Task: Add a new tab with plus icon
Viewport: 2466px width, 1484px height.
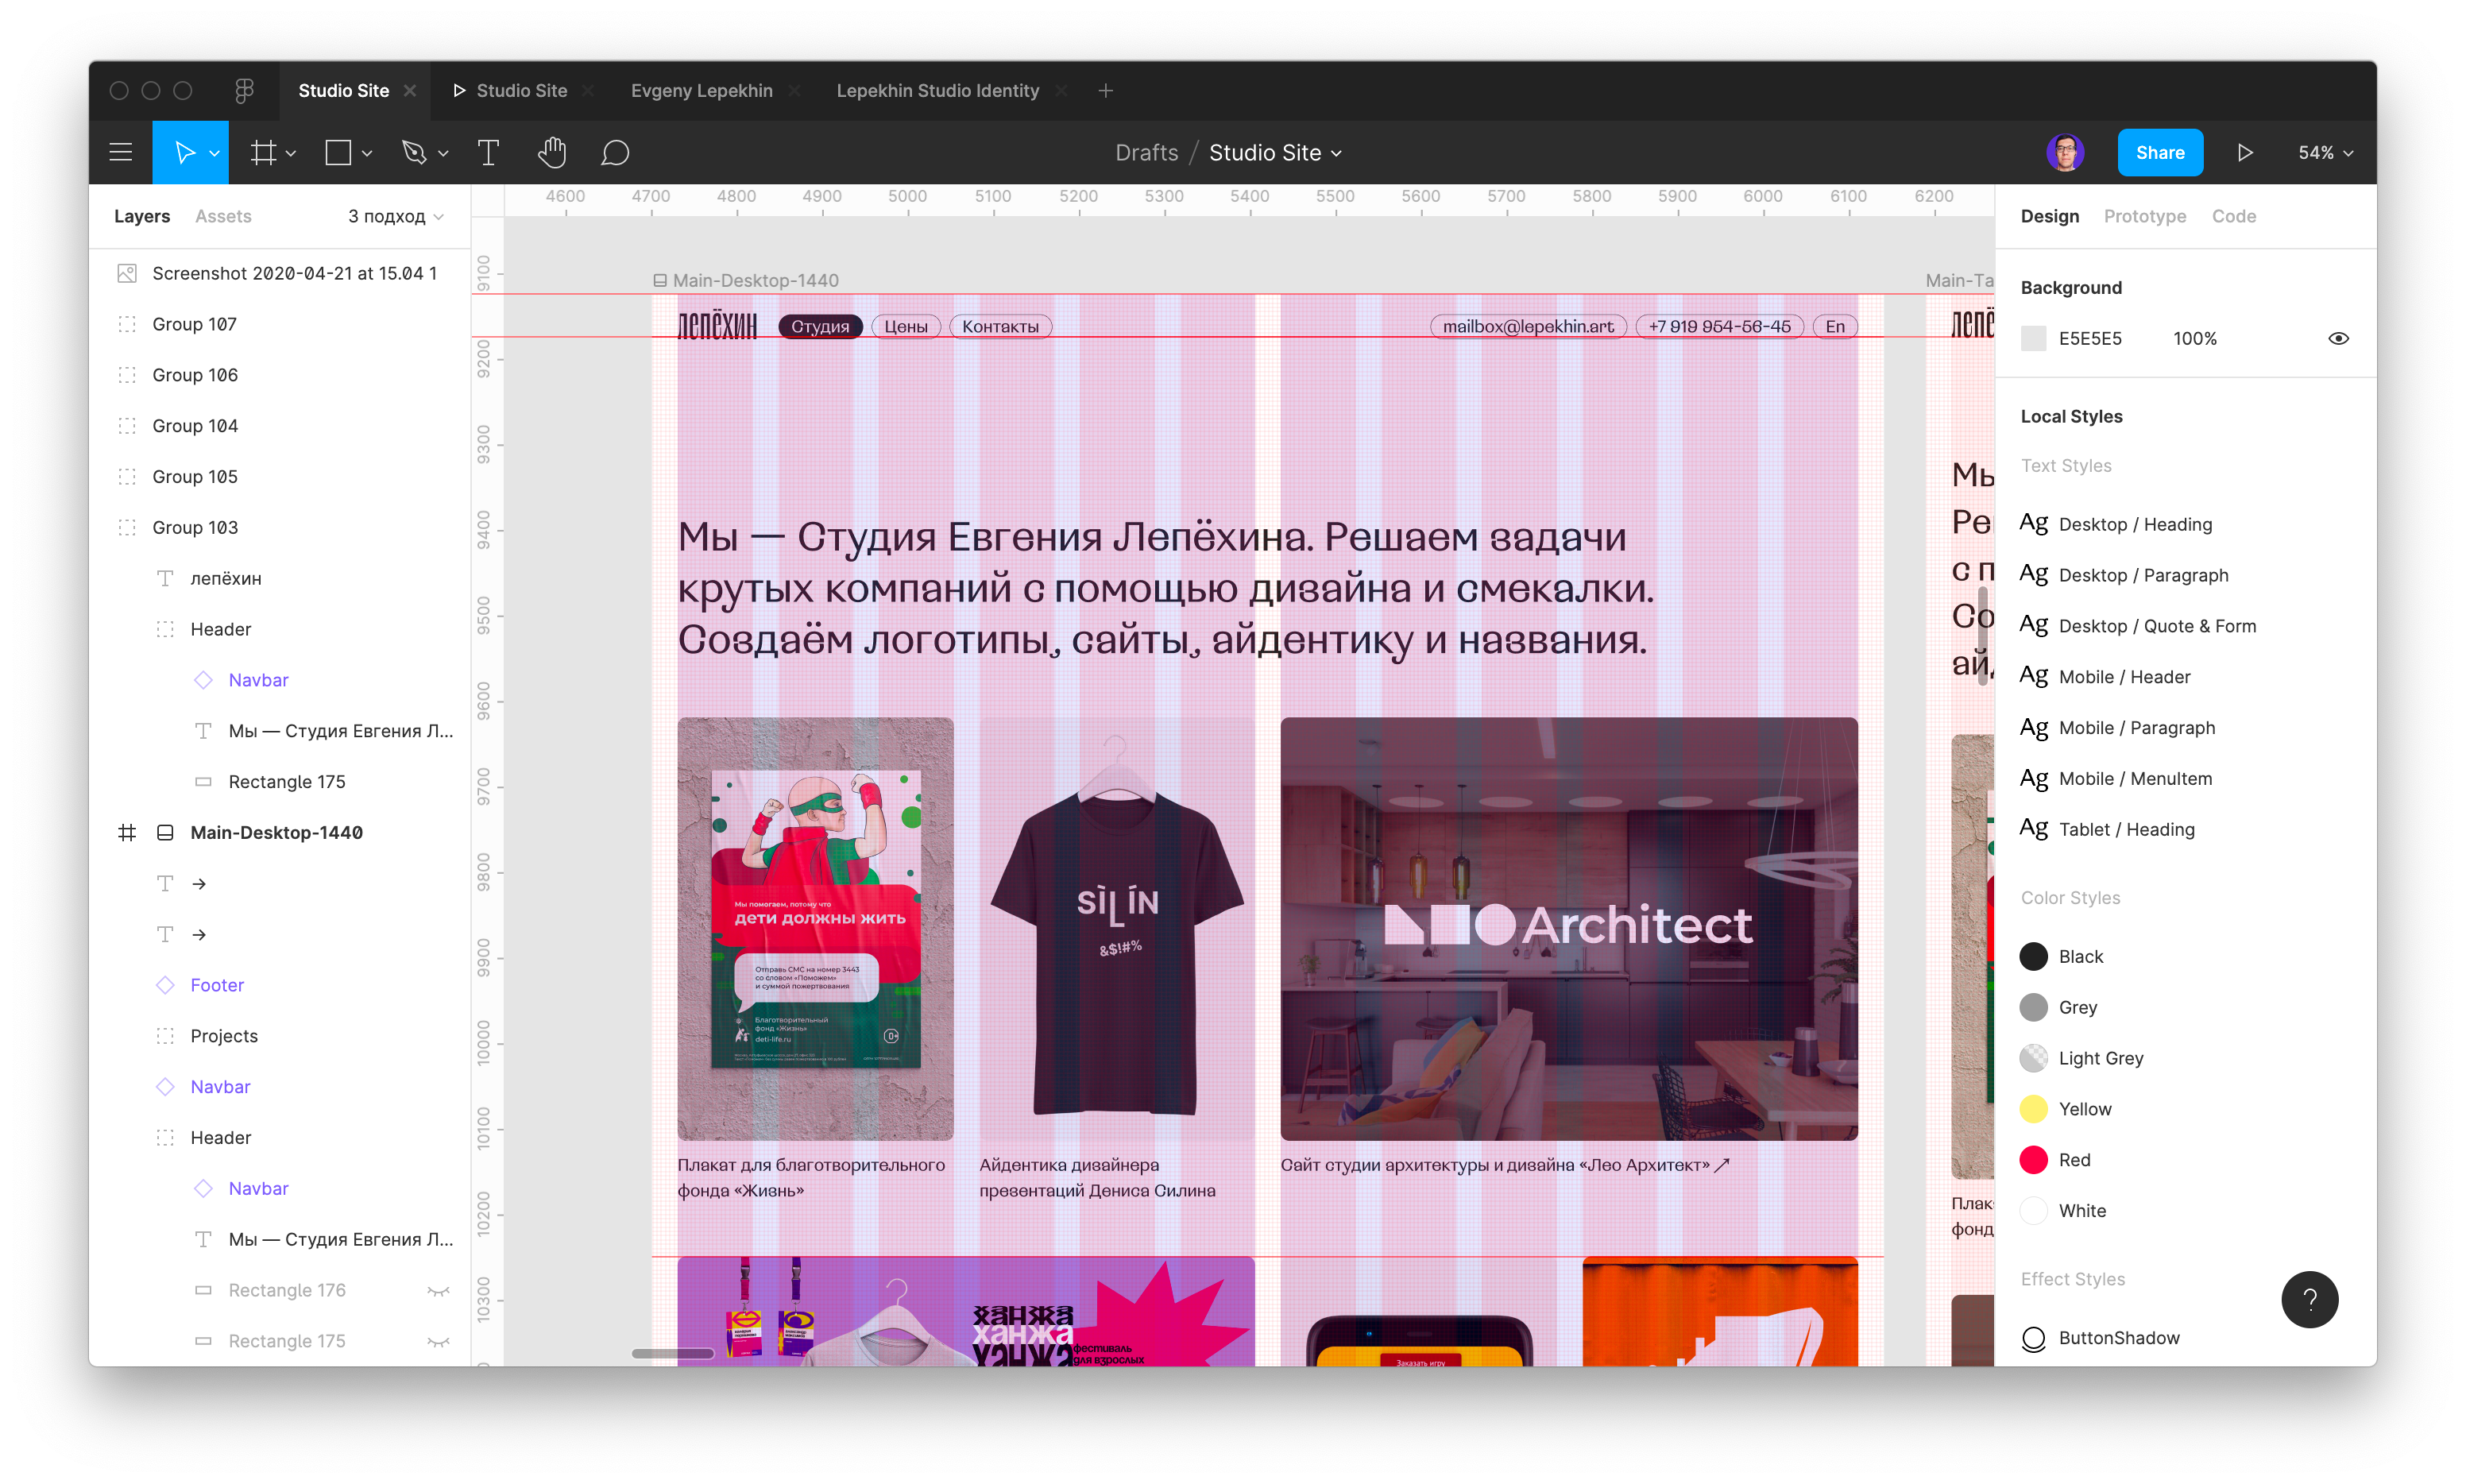Action: [x=1105, y=90]
